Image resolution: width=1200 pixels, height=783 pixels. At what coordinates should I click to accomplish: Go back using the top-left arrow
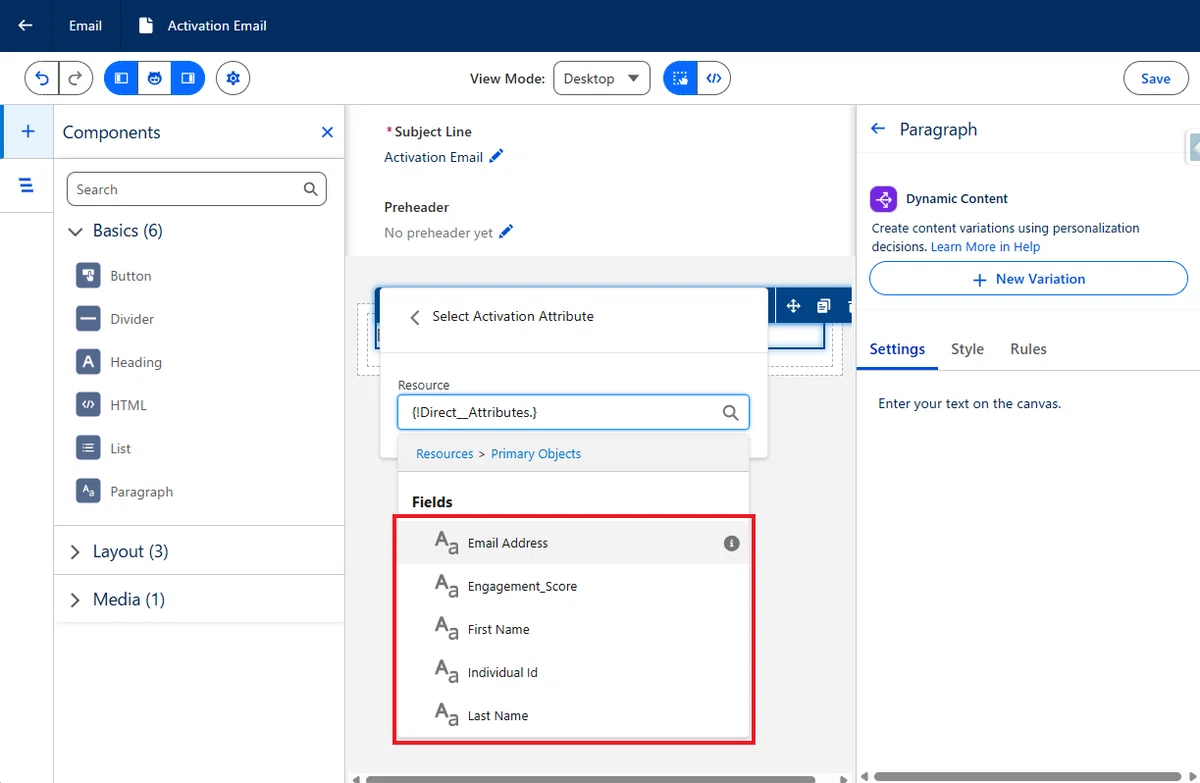click(26, 26)
